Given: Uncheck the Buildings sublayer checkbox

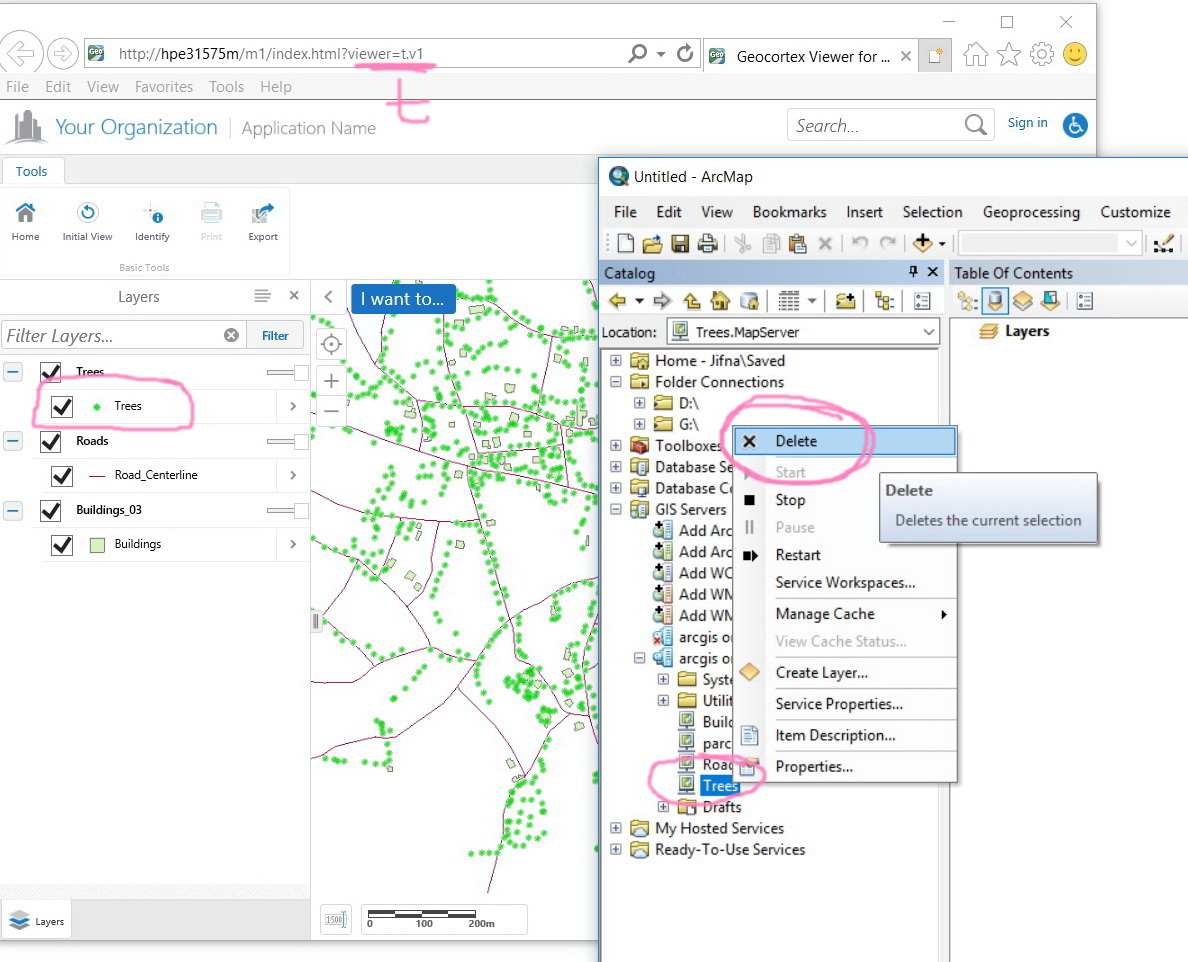Looking at the screenshot, I should point(62,544).
